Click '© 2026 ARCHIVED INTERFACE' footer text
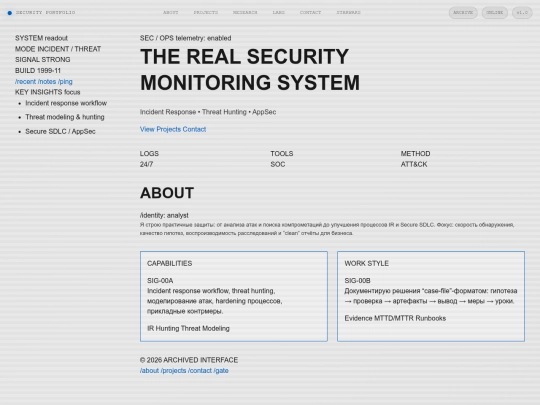Viewport: 540px width, 405px height. tap(189, 360)
